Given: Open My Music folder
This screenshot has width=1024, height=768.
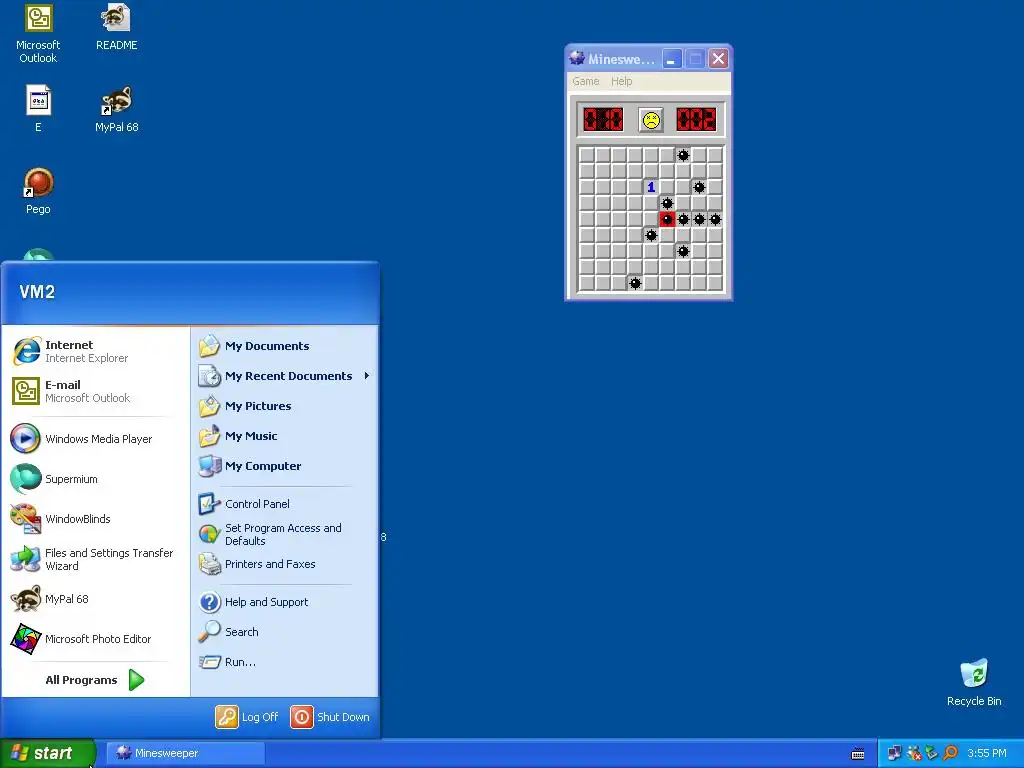Looking at the screenshot, I should click(285, 436).
